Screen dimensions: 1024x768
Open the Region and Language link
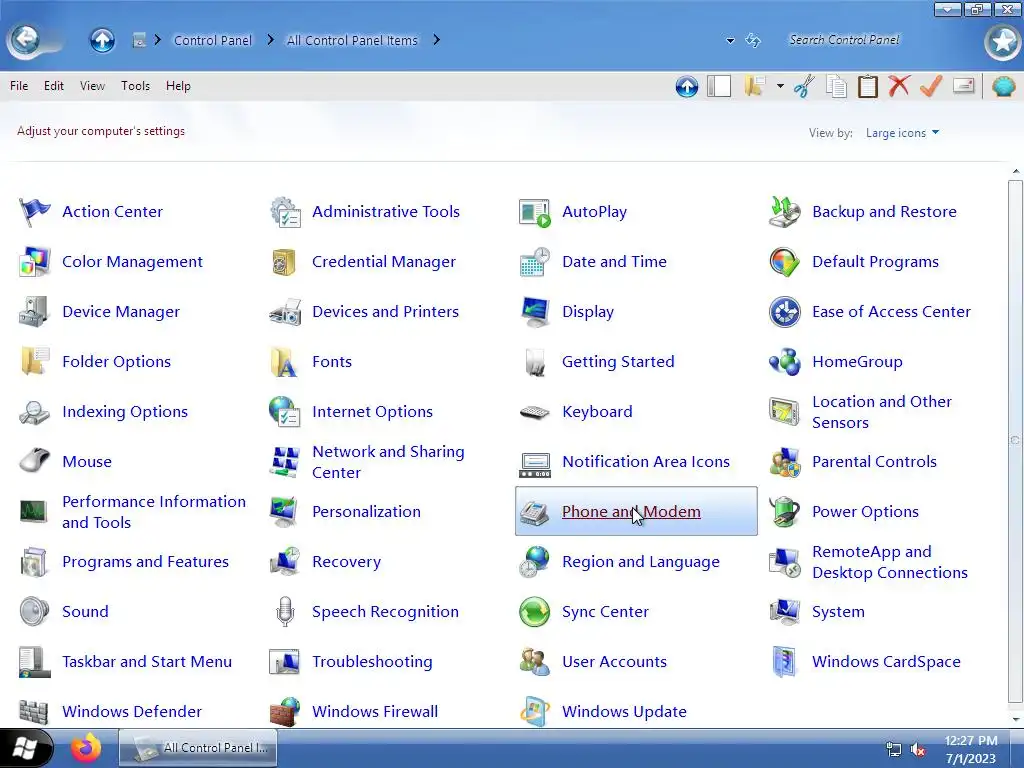[x=641, y=562]
